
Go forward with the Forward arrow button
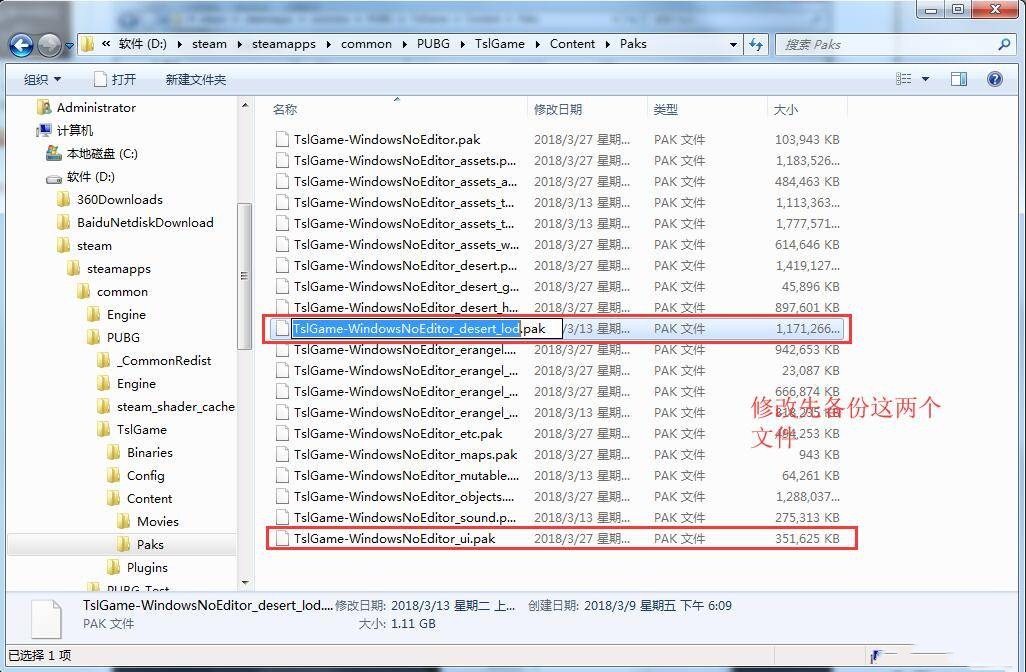50,45
